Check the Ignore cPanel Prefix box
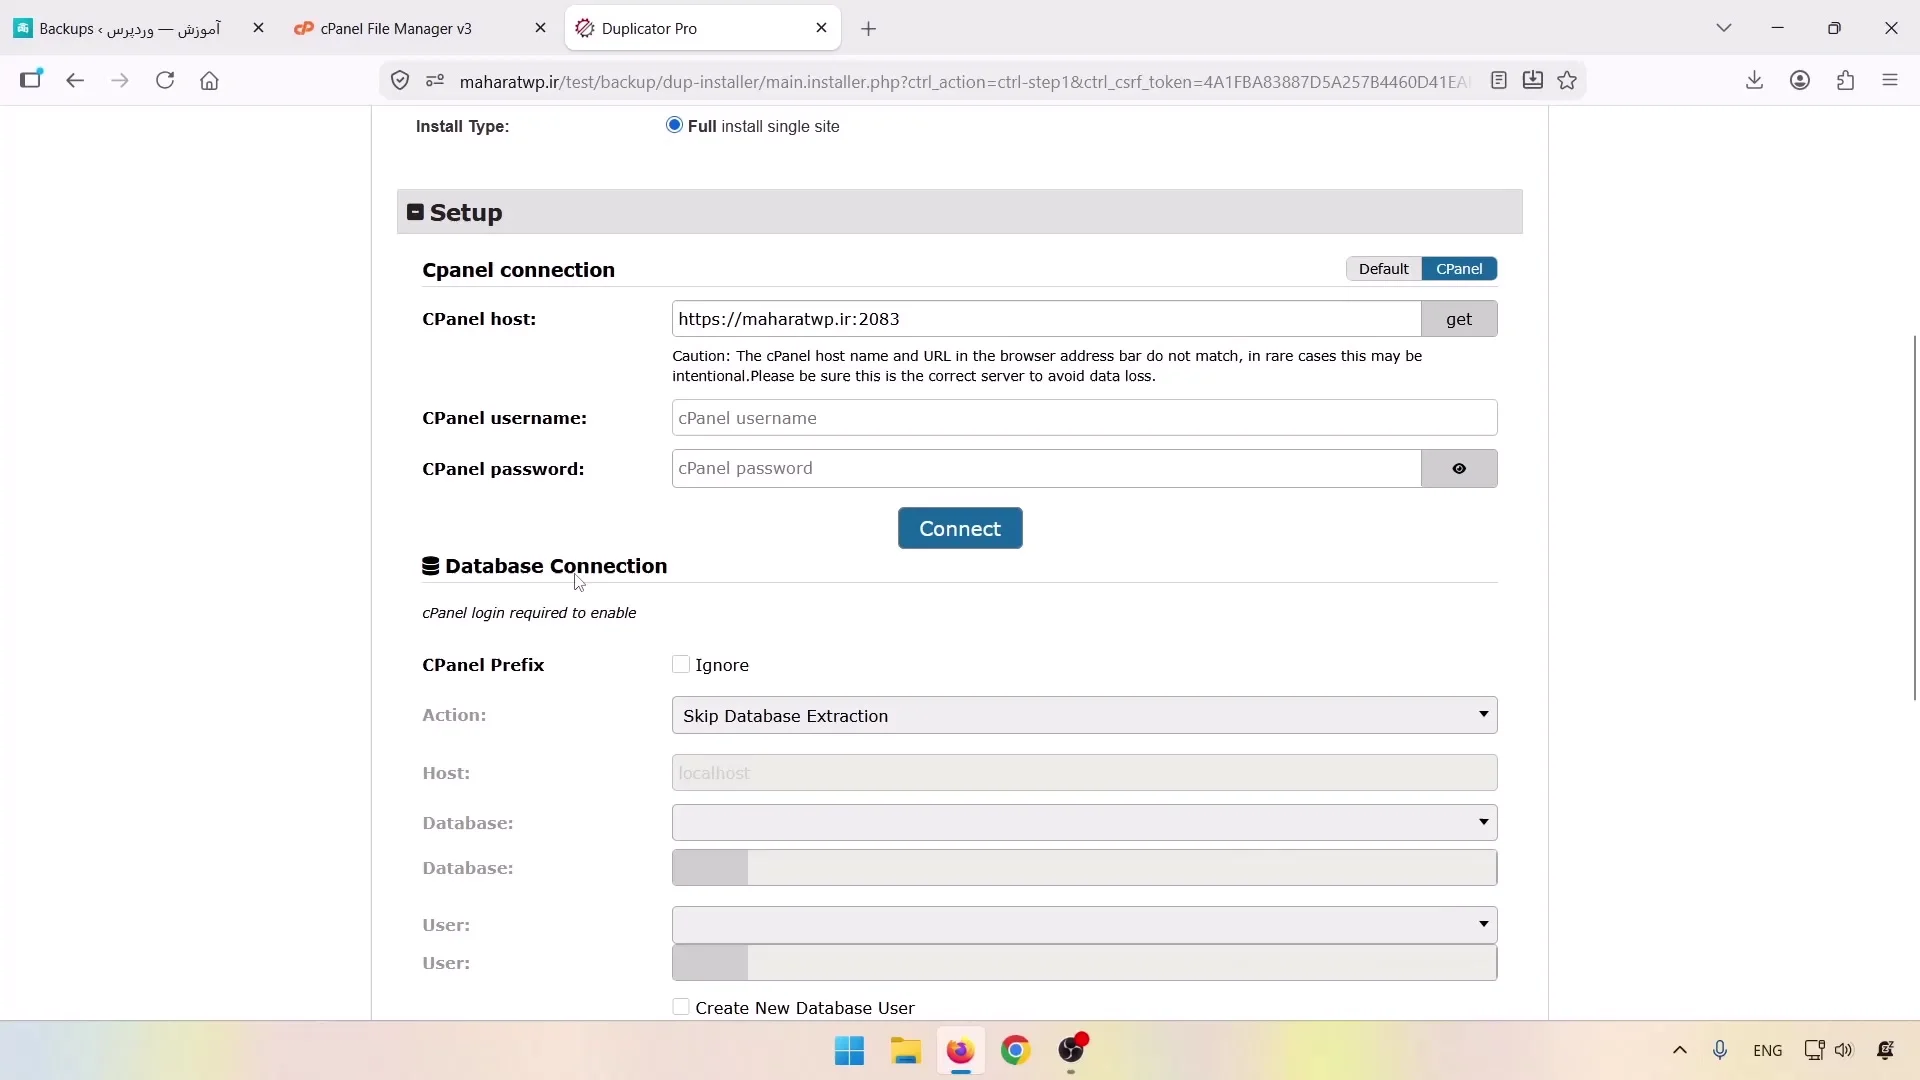Image resolution: width=1920 pixels, height=1080 pixels. coord(681,665)
